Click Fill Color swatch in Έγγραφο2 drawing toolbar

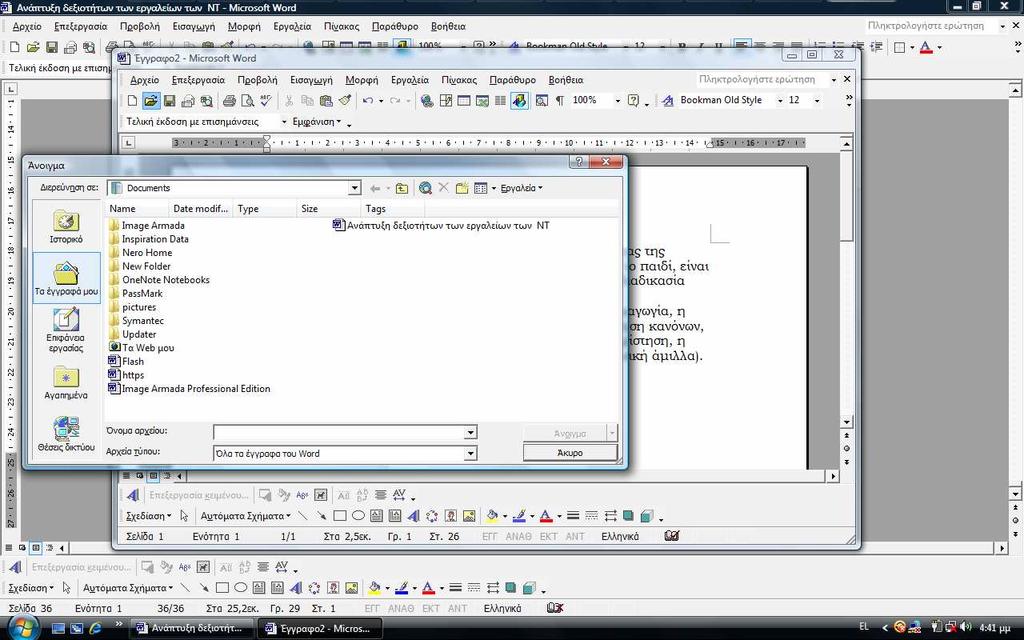point(491,516)
